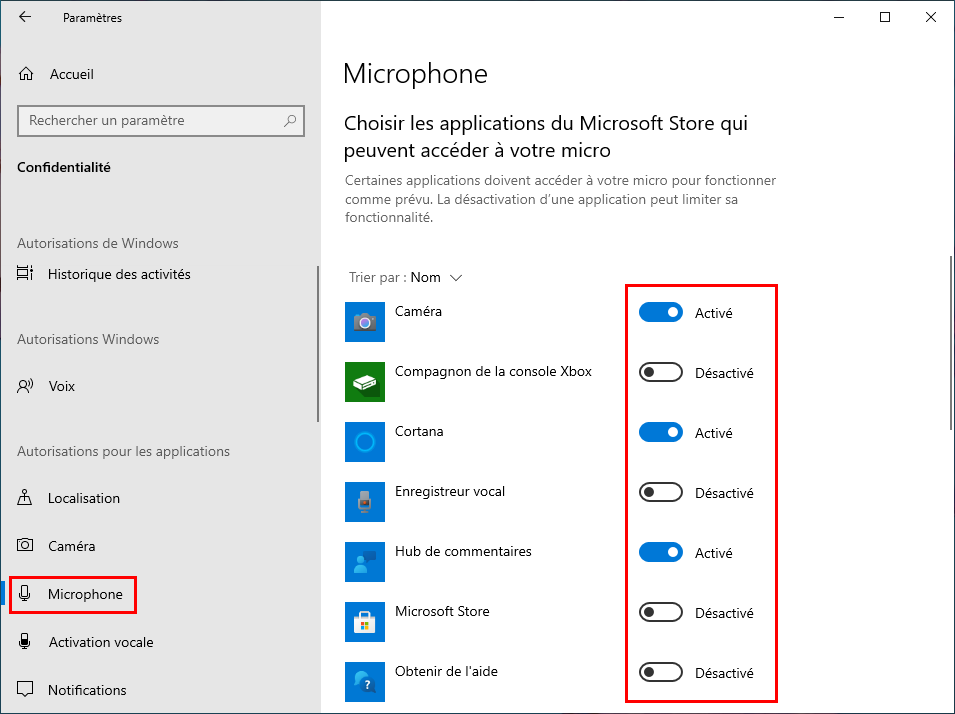Click the 'Autorisations Windows' header
The height and width of the screenshot is (714, 955).
click(x=88, y=339)
